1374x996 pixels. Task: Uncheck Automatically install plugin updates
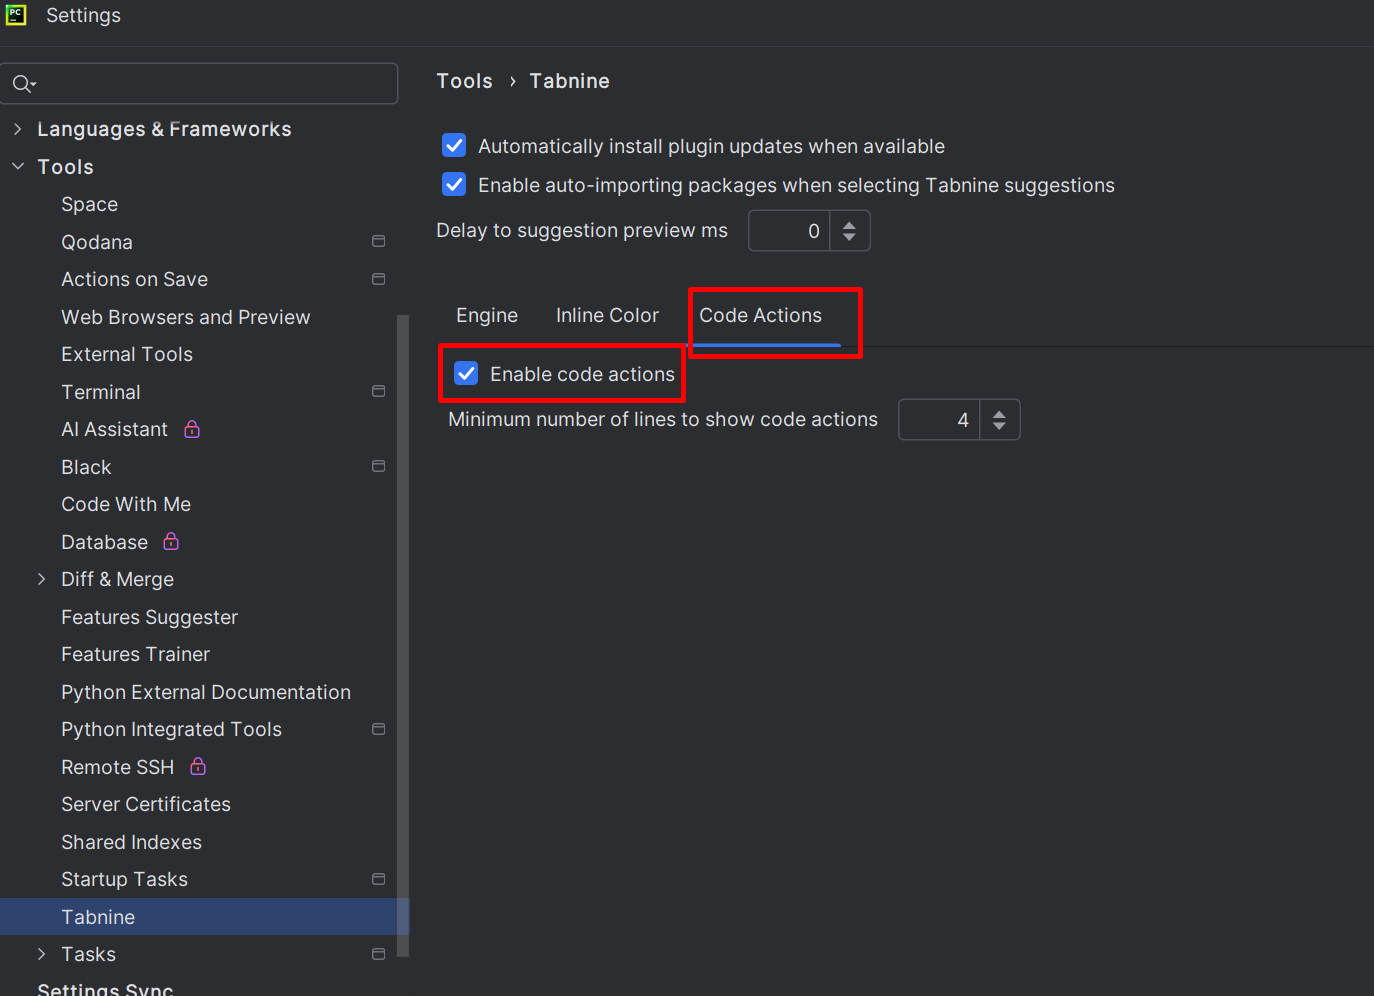tap(453, 145)
